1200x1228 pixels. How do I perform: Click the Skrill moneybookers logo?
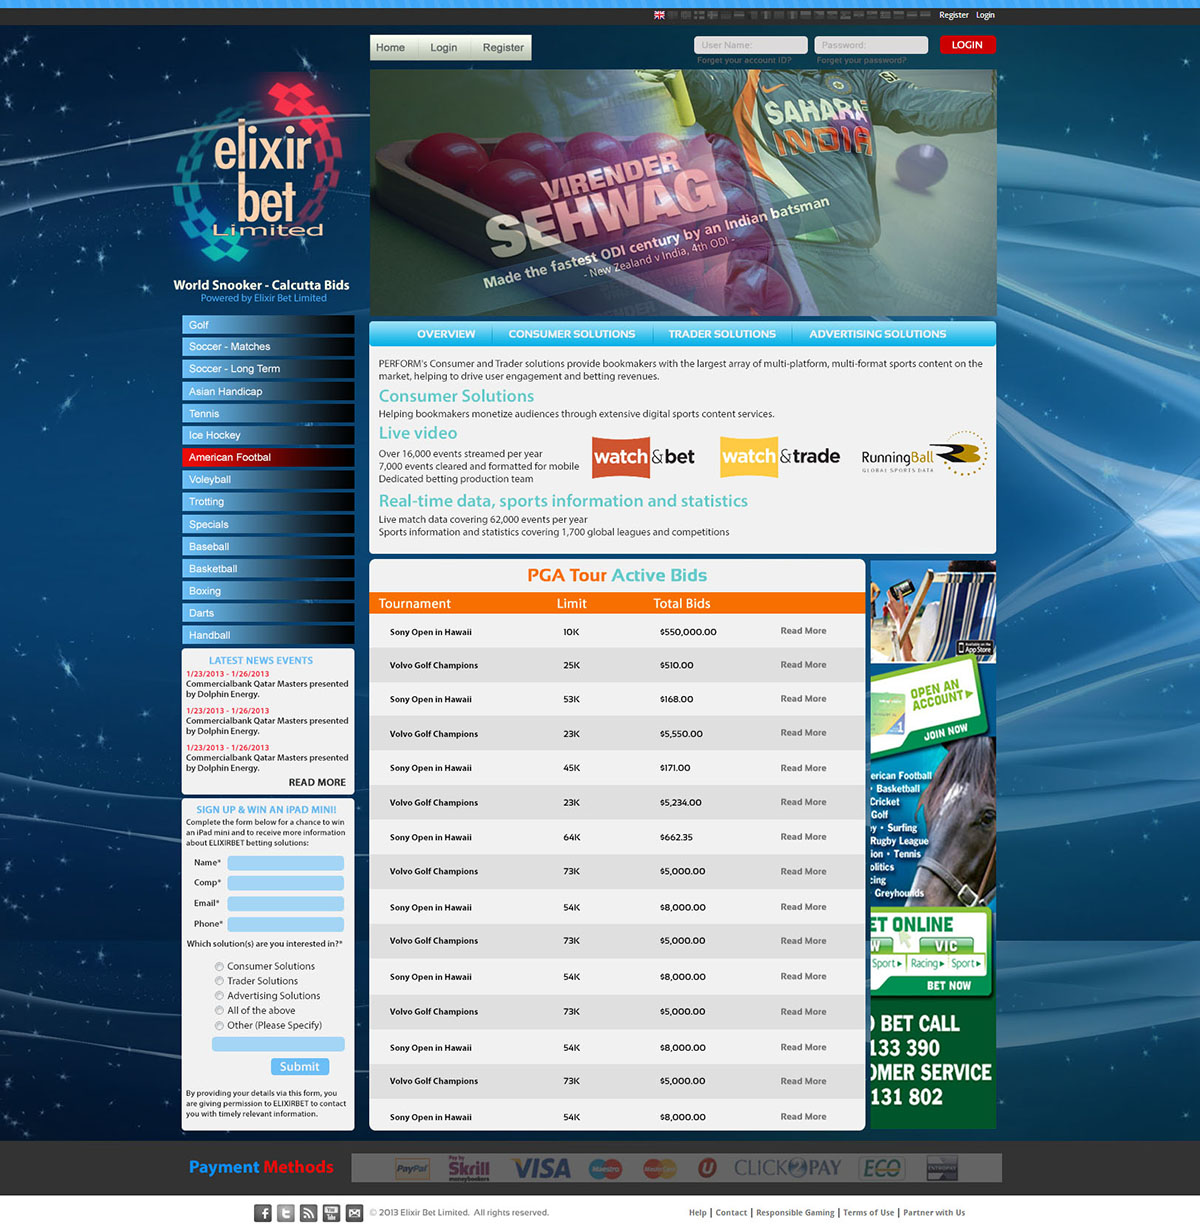[469, 1168]
